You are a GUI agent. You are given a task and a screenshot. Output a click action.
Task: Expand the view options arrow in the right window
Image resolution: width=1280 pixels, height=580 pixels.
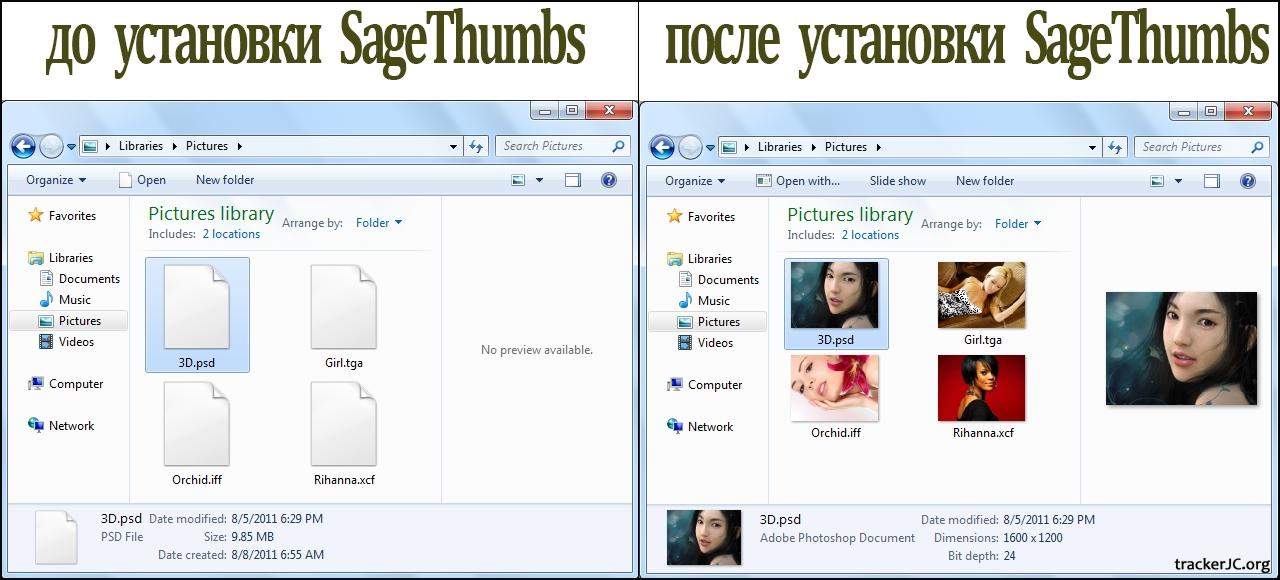(x=1179, y=181)
